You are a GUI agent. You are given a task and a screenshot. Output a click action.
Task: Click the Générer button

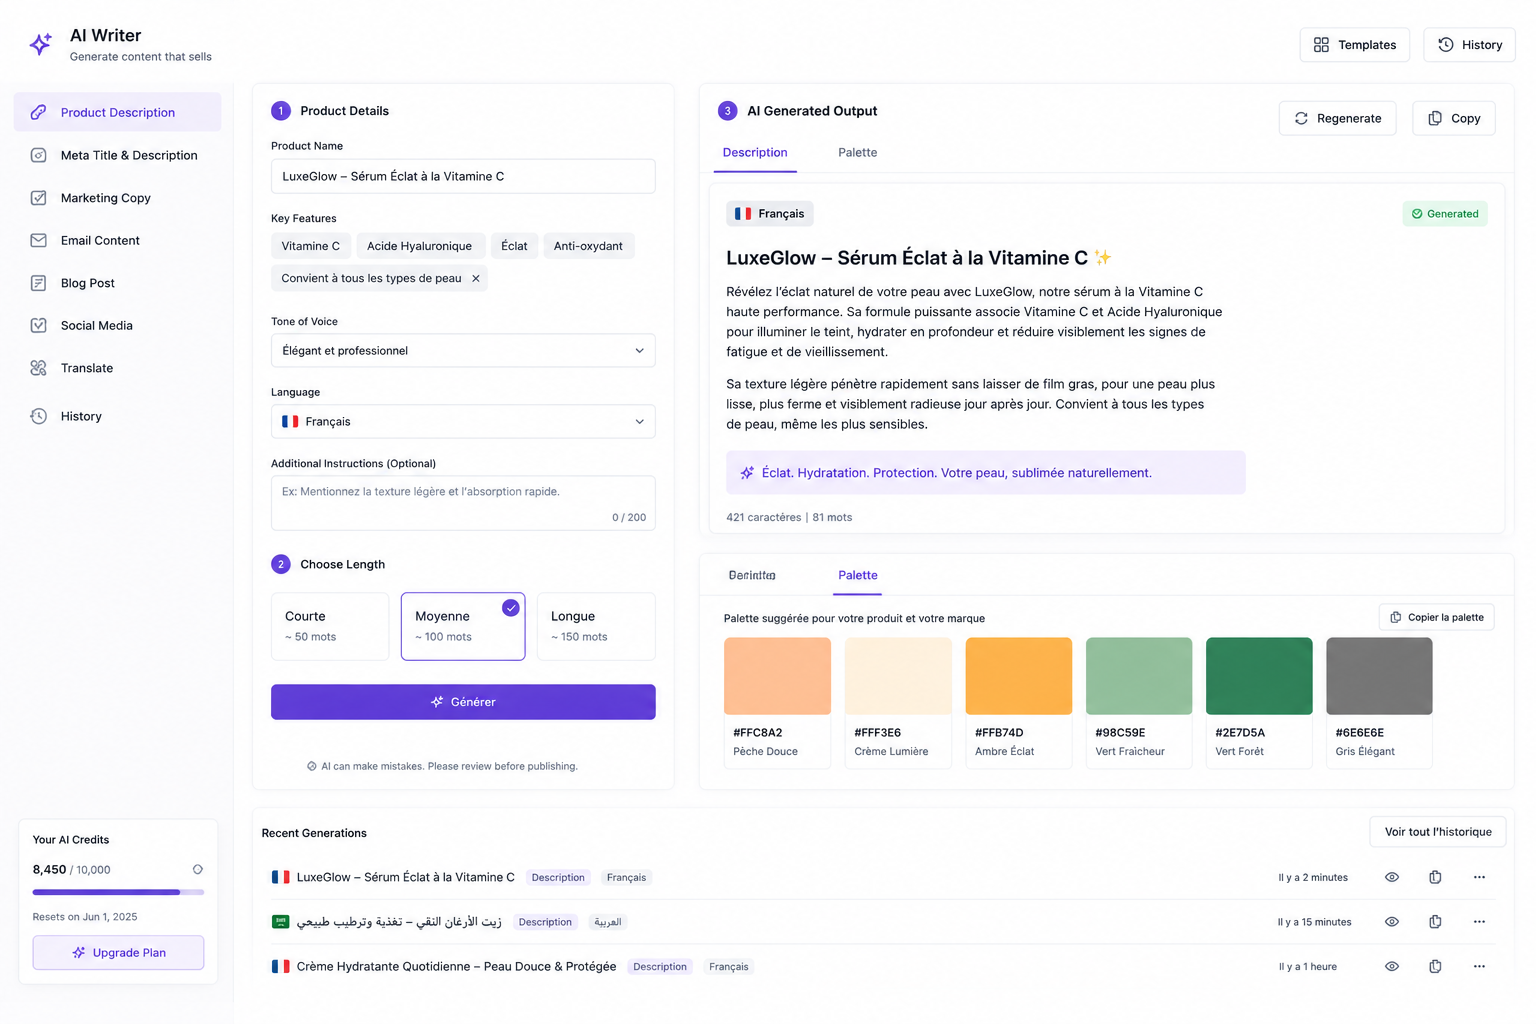point(463,702)
